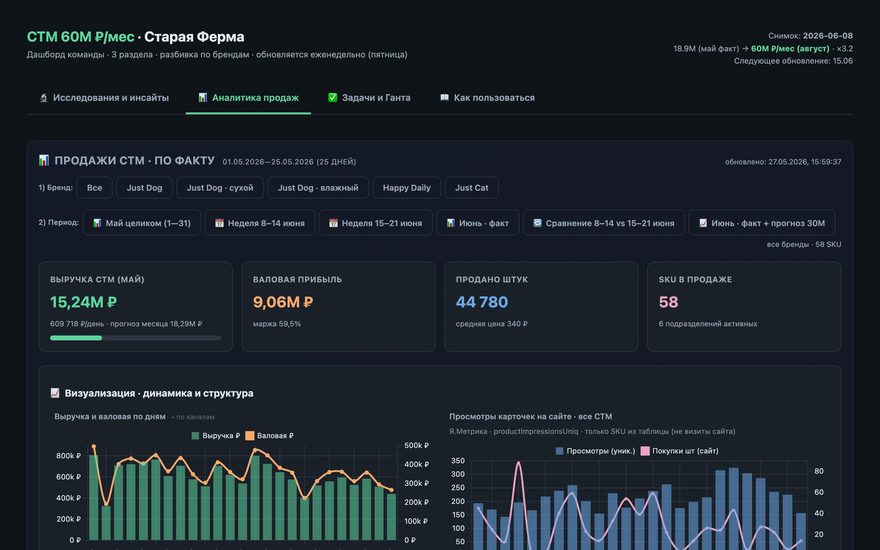880x550 pixels.
Task: Select period Неделя 15–21 июня
Action: pos(375,223)
